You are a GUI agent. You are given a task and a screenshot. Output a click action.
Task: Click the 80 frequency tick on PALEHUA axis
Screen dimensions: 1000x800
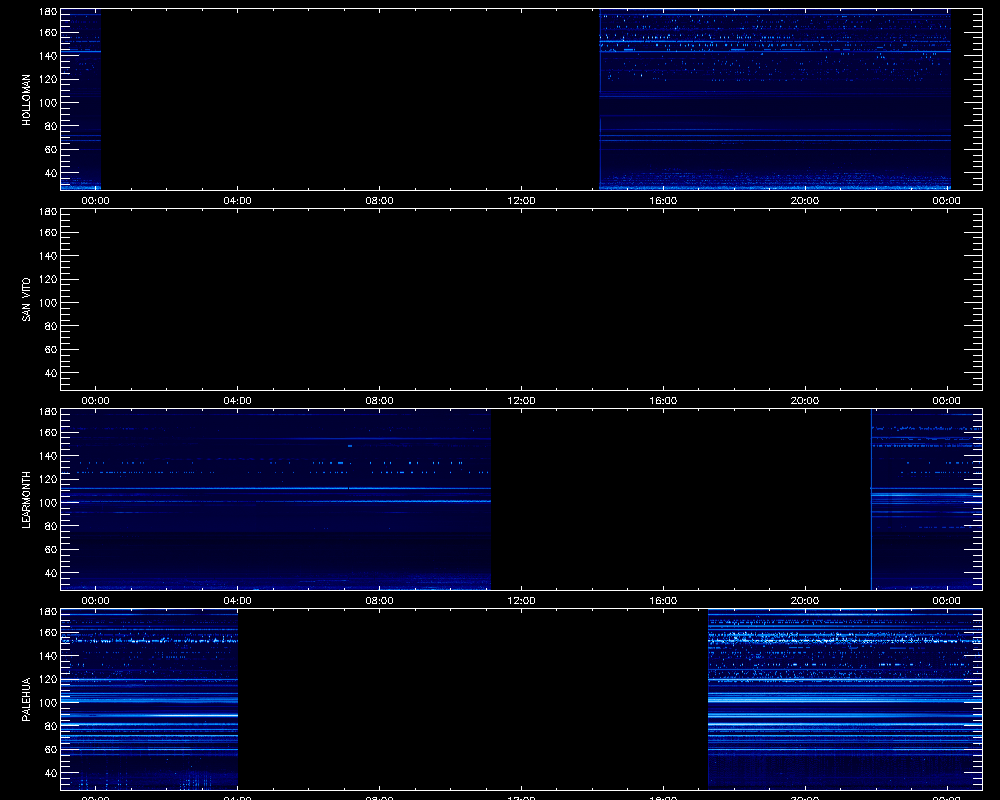(x=51, y=726)
